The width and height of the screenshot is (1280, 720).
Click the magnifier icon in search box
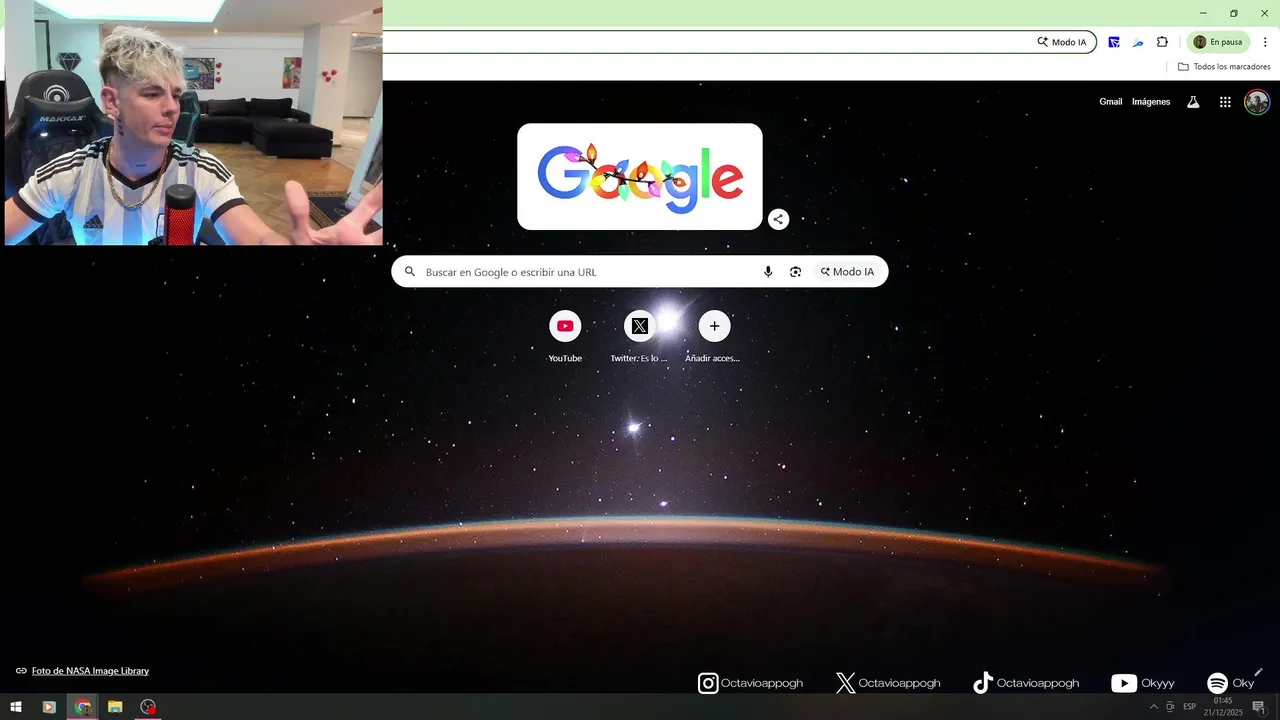[410, 272]
